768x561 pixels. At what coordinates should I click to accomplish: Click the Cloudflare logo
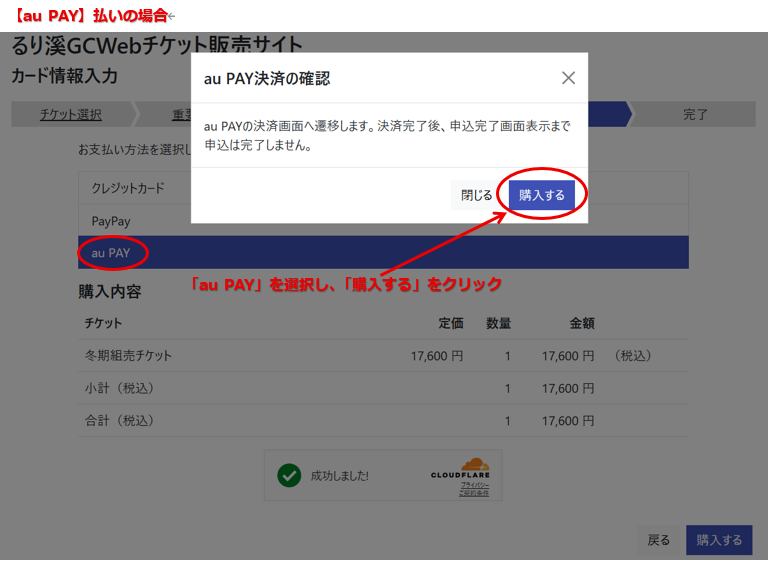coord(460,468)
